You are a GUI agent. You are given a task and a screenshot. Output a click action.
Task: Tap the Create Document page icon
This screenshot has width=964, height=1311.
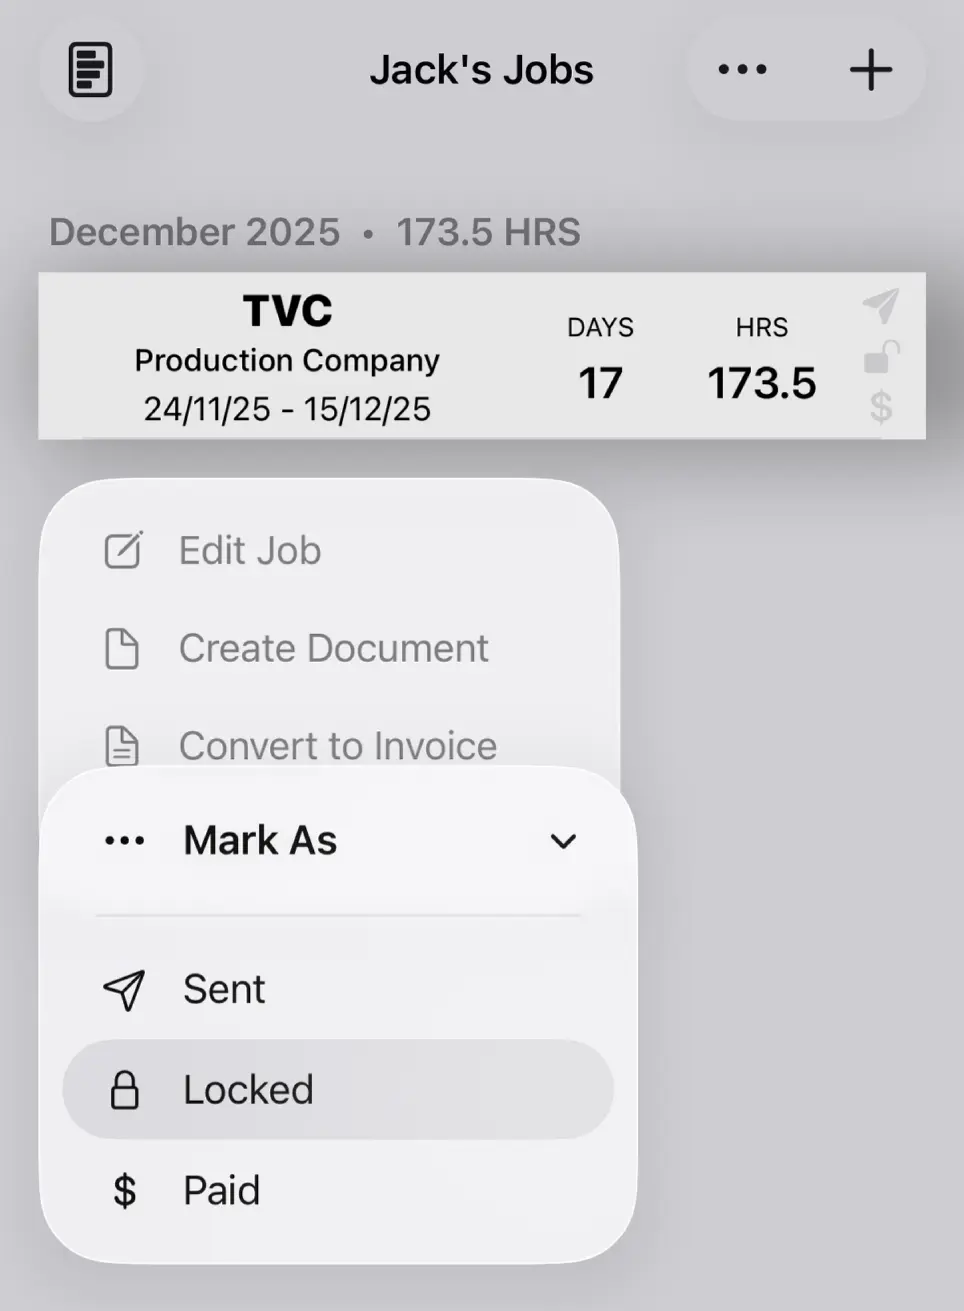pyautogui.click(x=122, y=648)
